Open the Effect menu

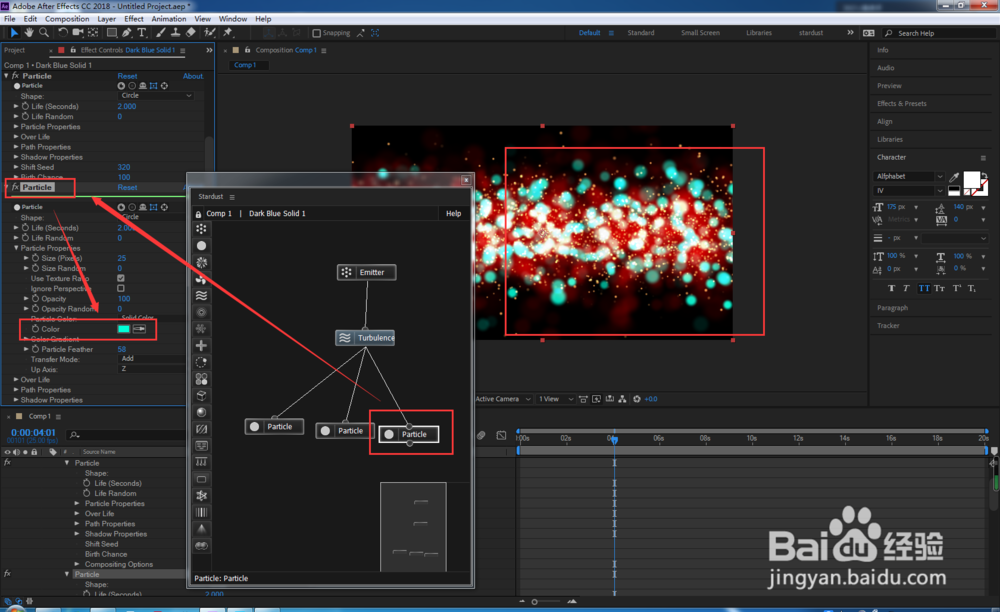click(134, 19)
